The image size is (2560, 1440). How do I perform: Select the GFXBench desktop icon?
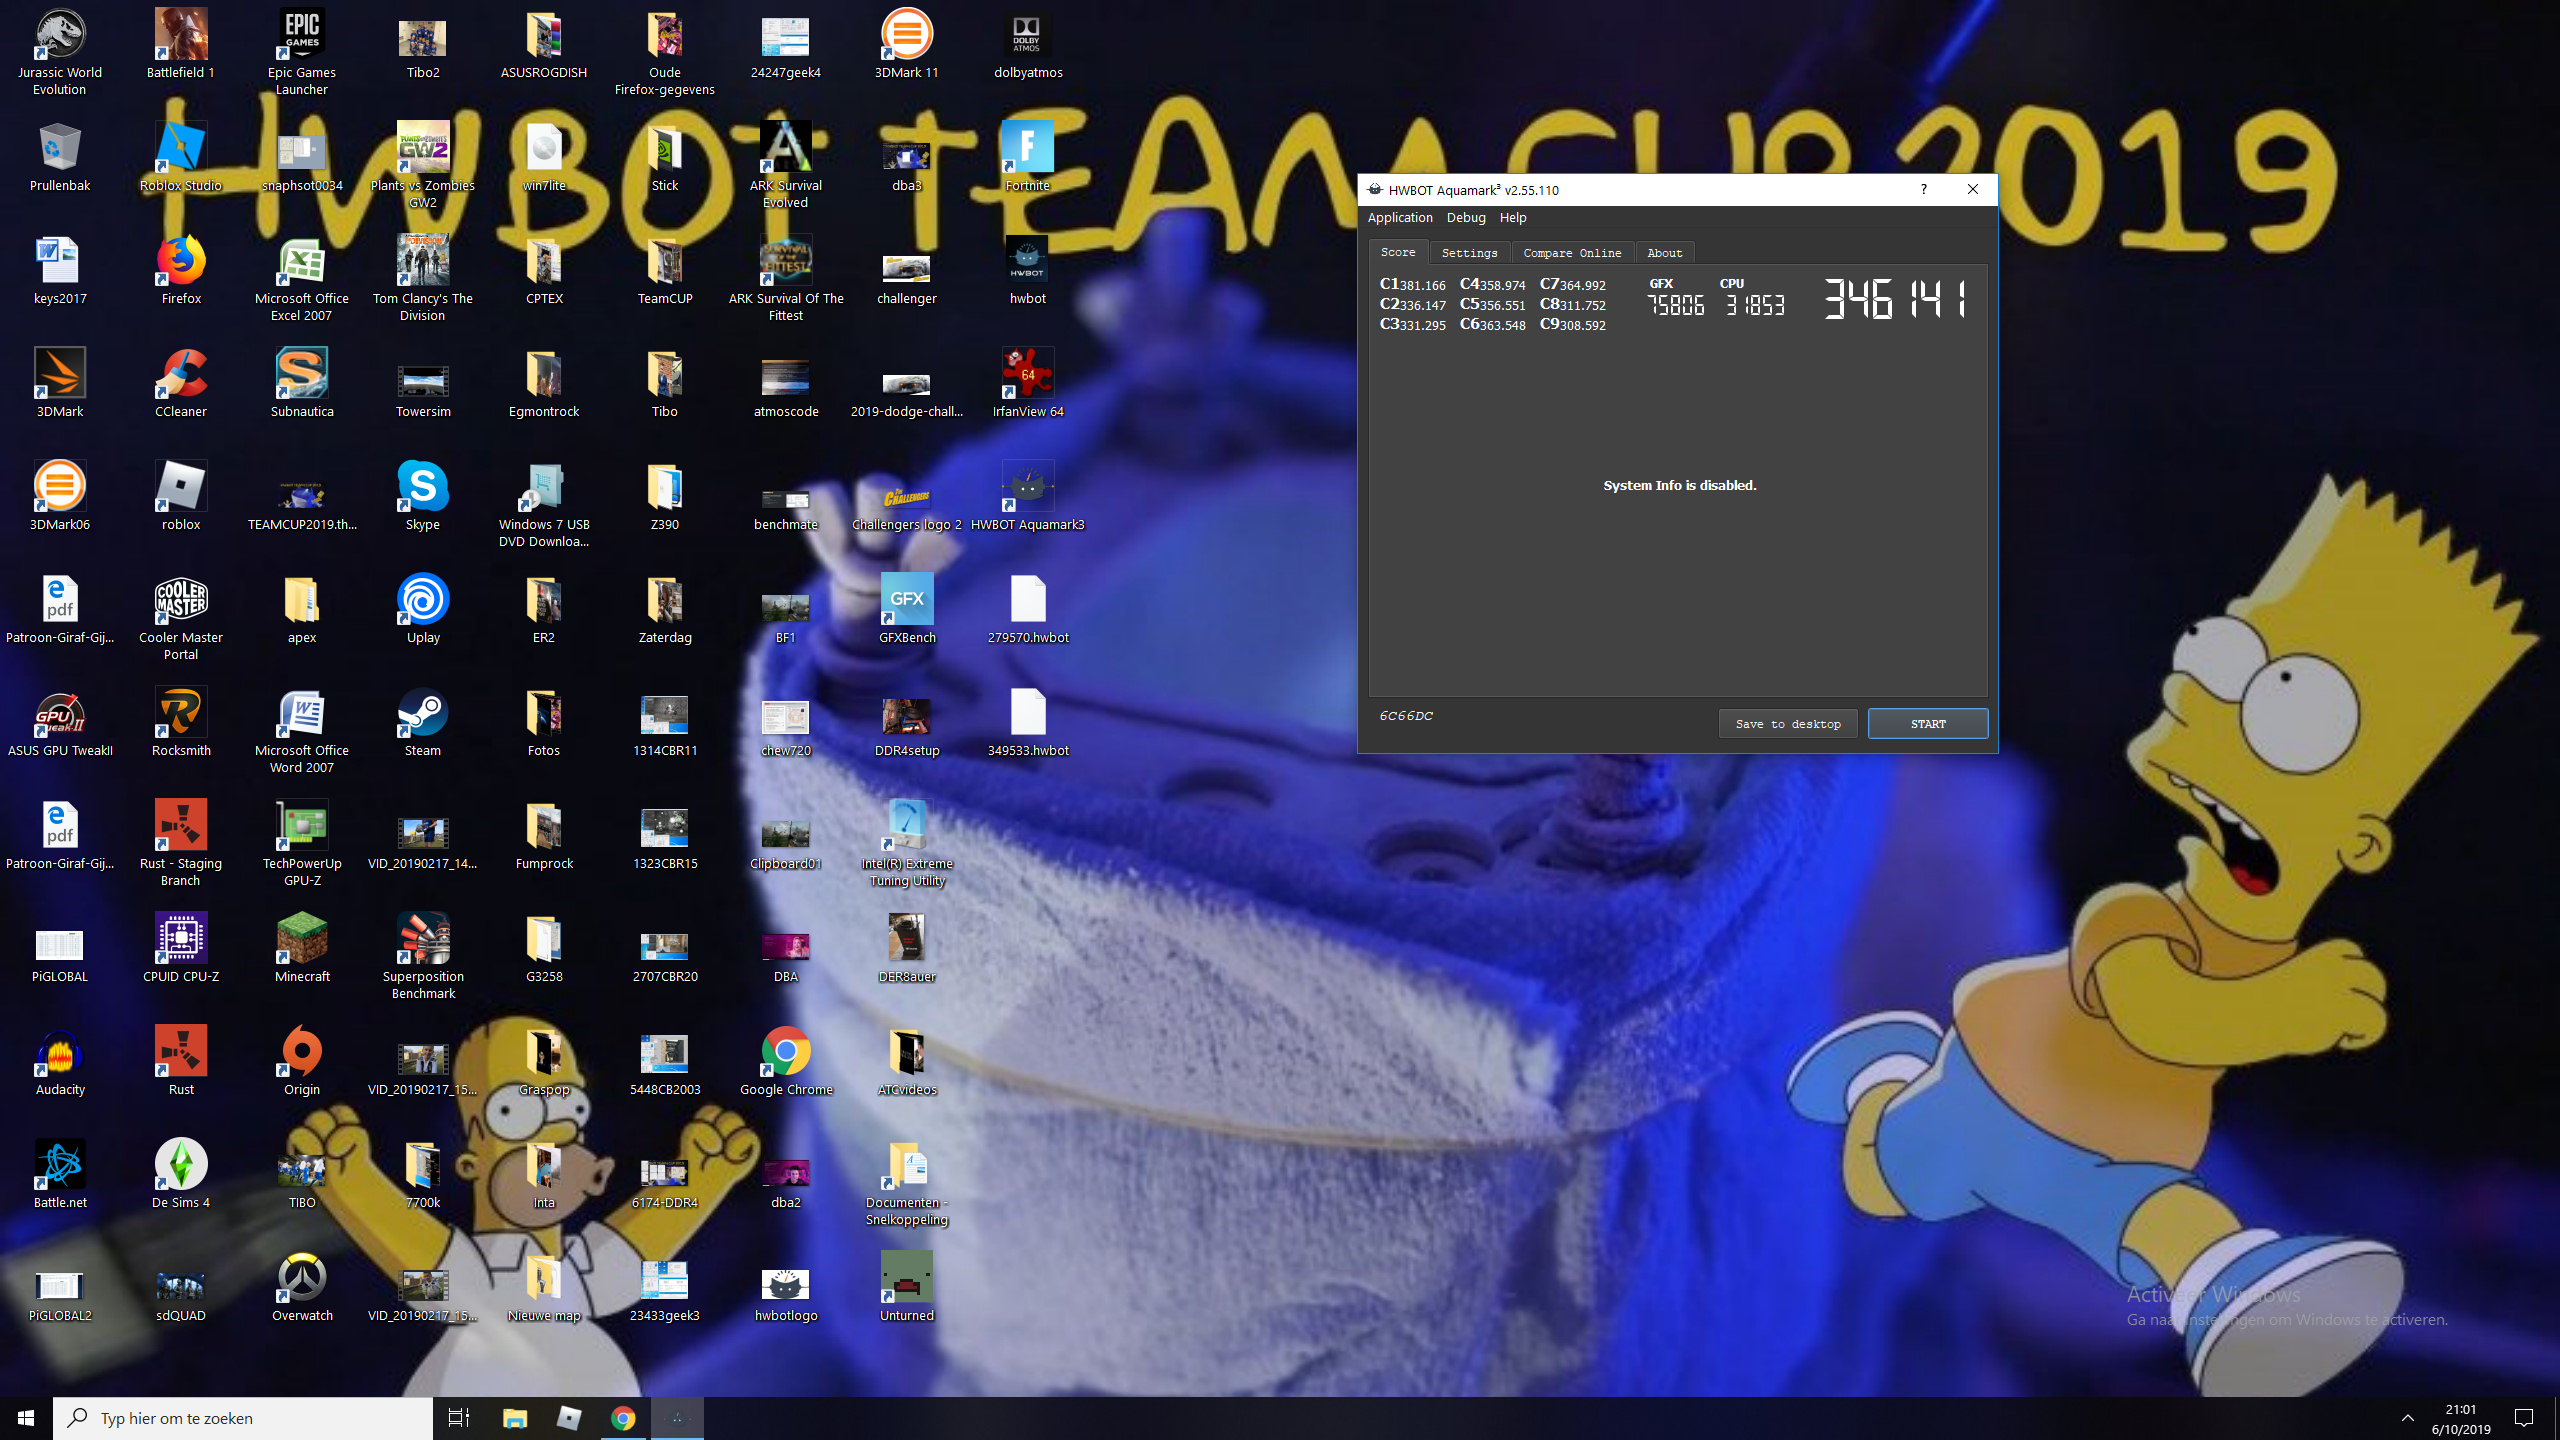coord(907,610)
